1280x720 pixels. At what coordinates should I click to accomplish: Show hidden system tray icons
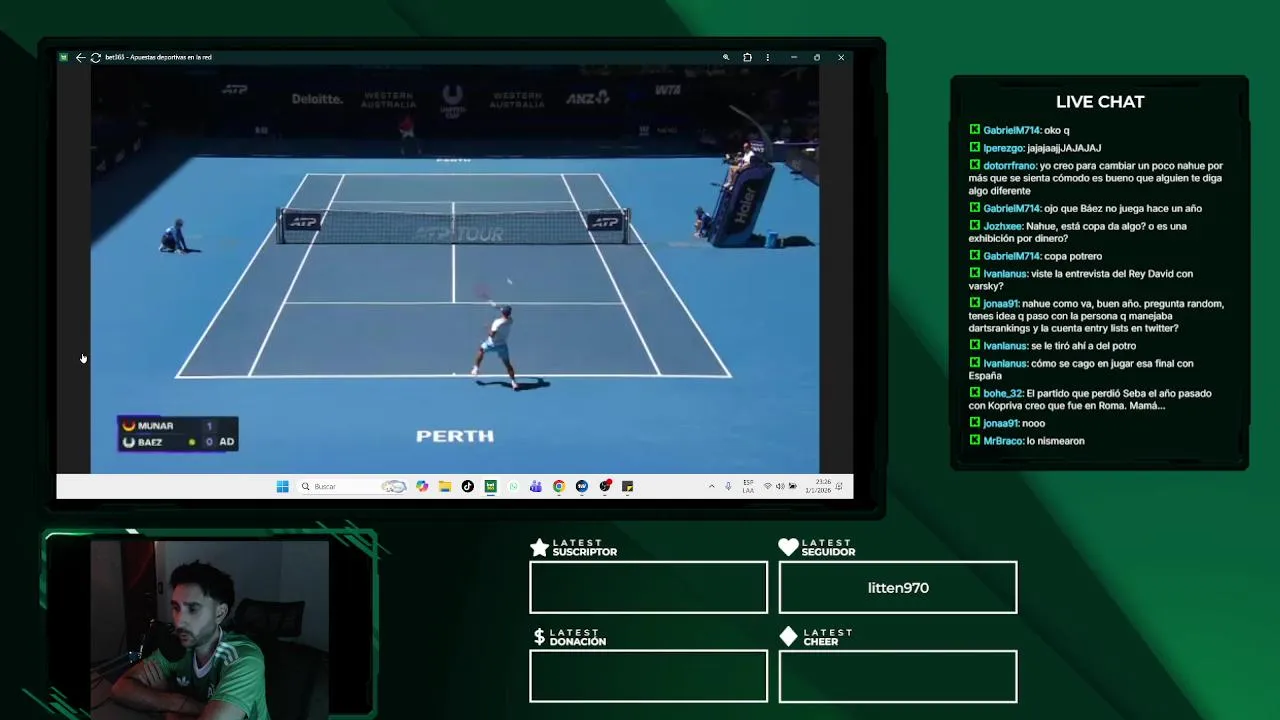coord(712,486)
